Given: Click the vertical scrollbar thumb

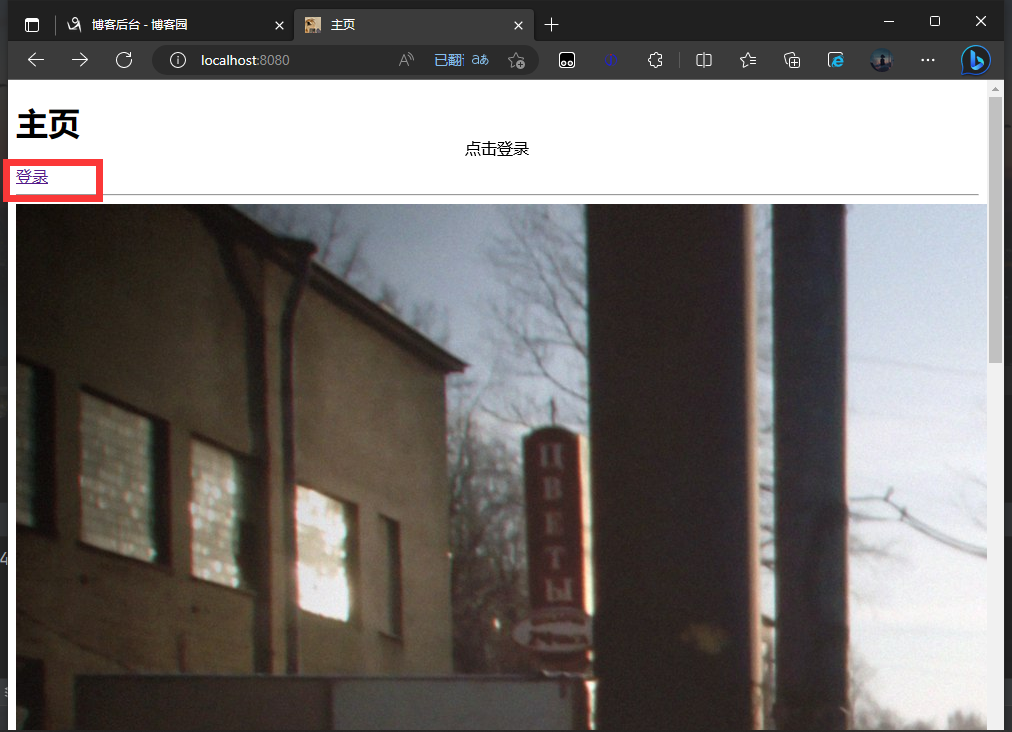Looking at the screenshot, I should (x=995, y=229).
